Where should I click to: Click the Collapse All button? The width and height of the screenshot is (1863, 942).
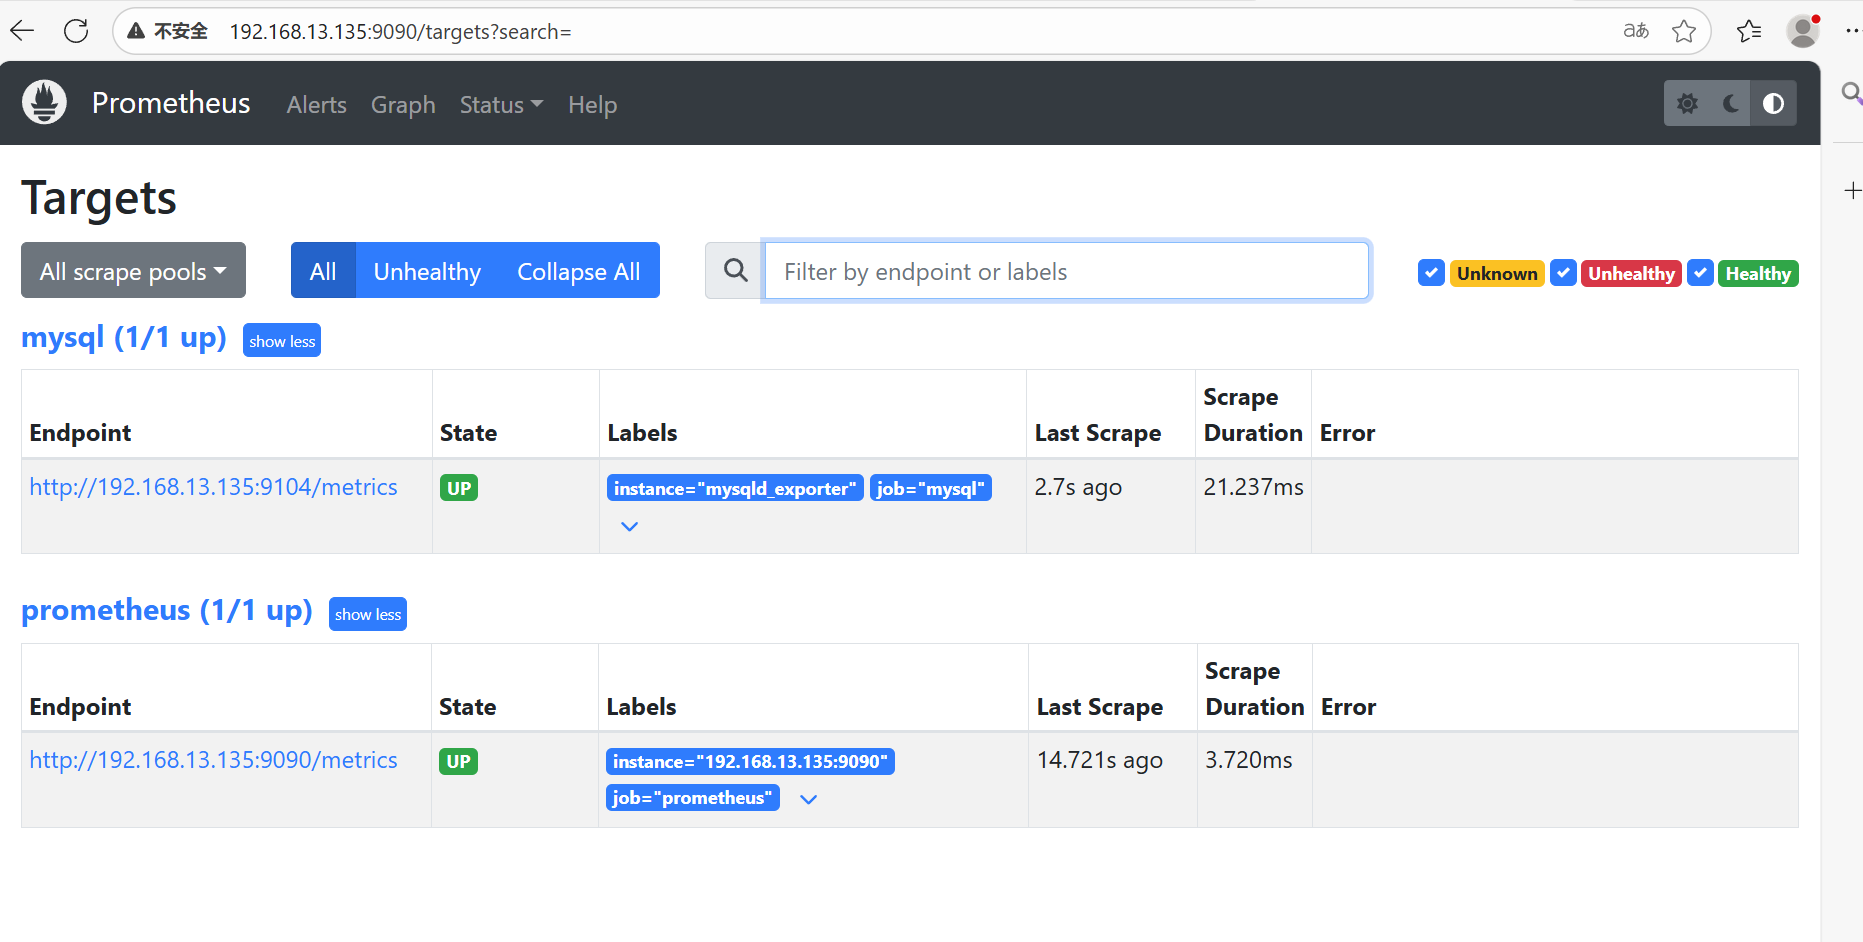click(578, 270)
